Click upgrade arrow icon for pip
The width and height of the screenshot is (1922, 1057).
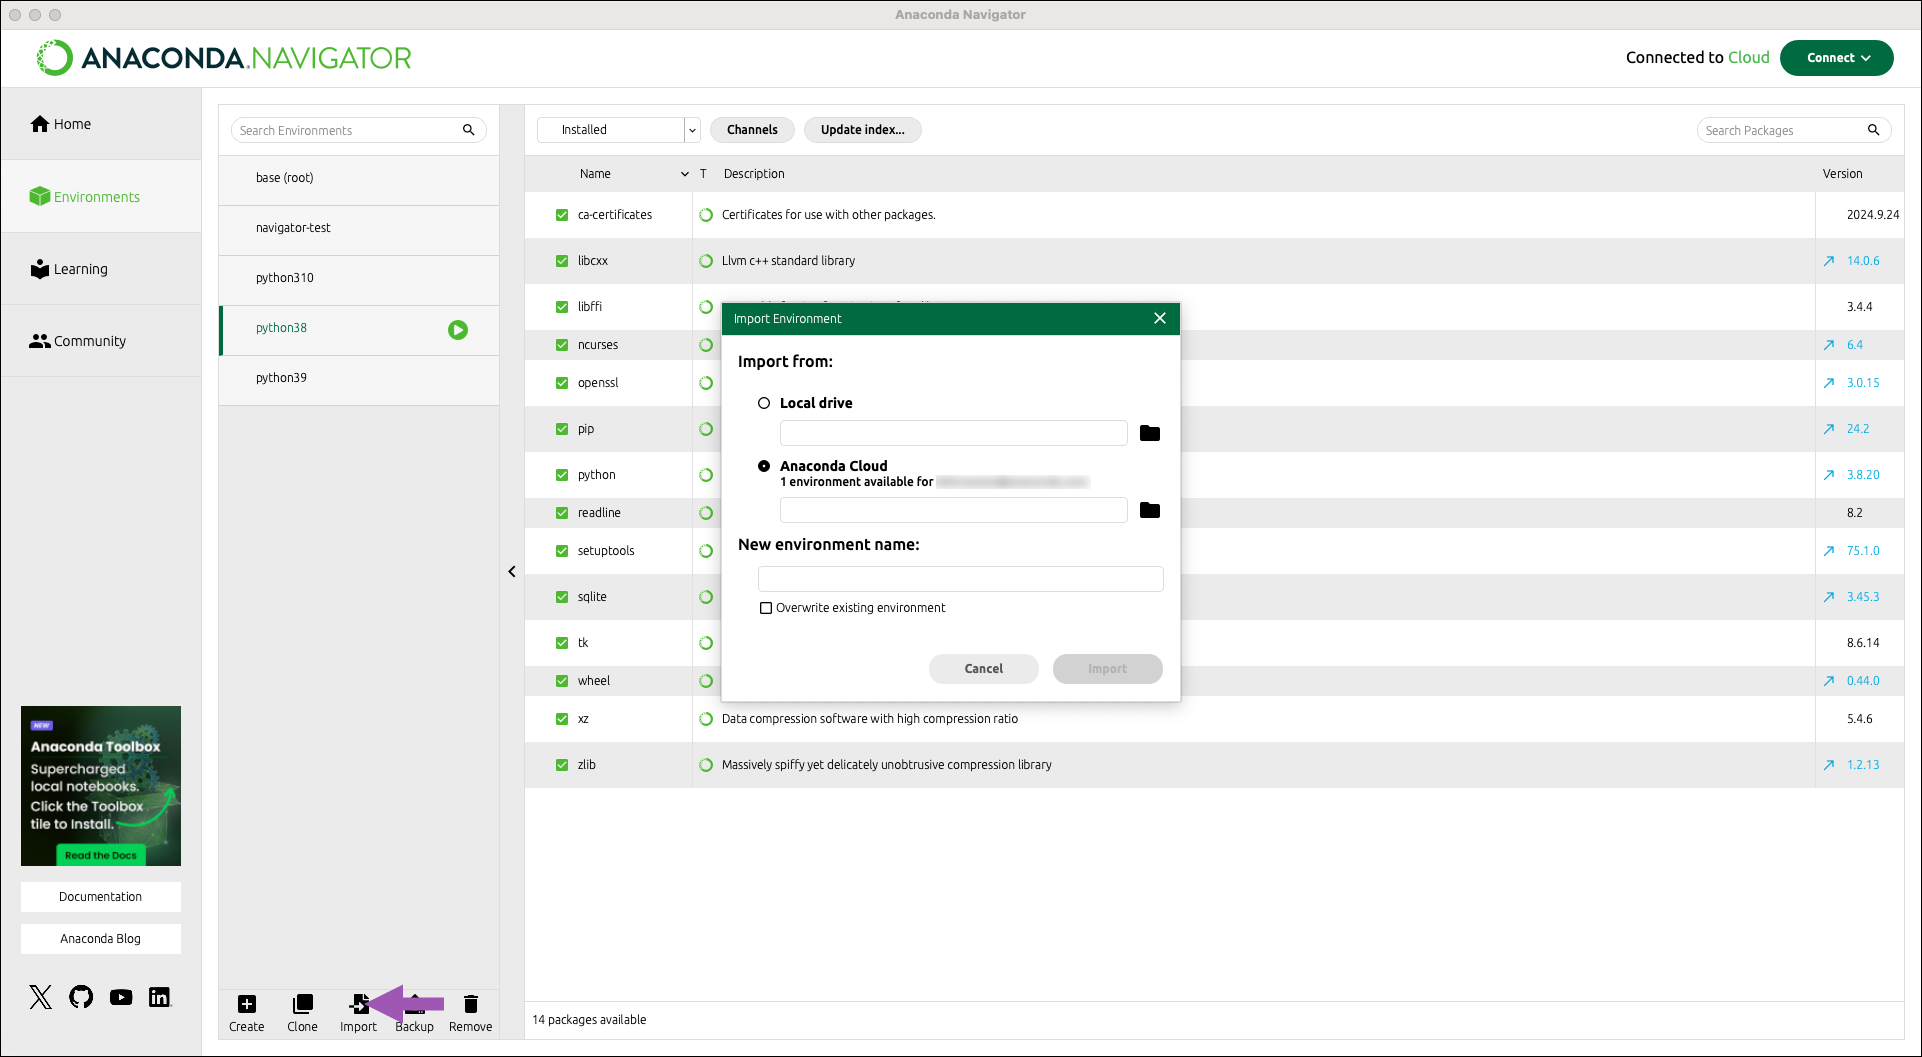(x=1828, y=429)
